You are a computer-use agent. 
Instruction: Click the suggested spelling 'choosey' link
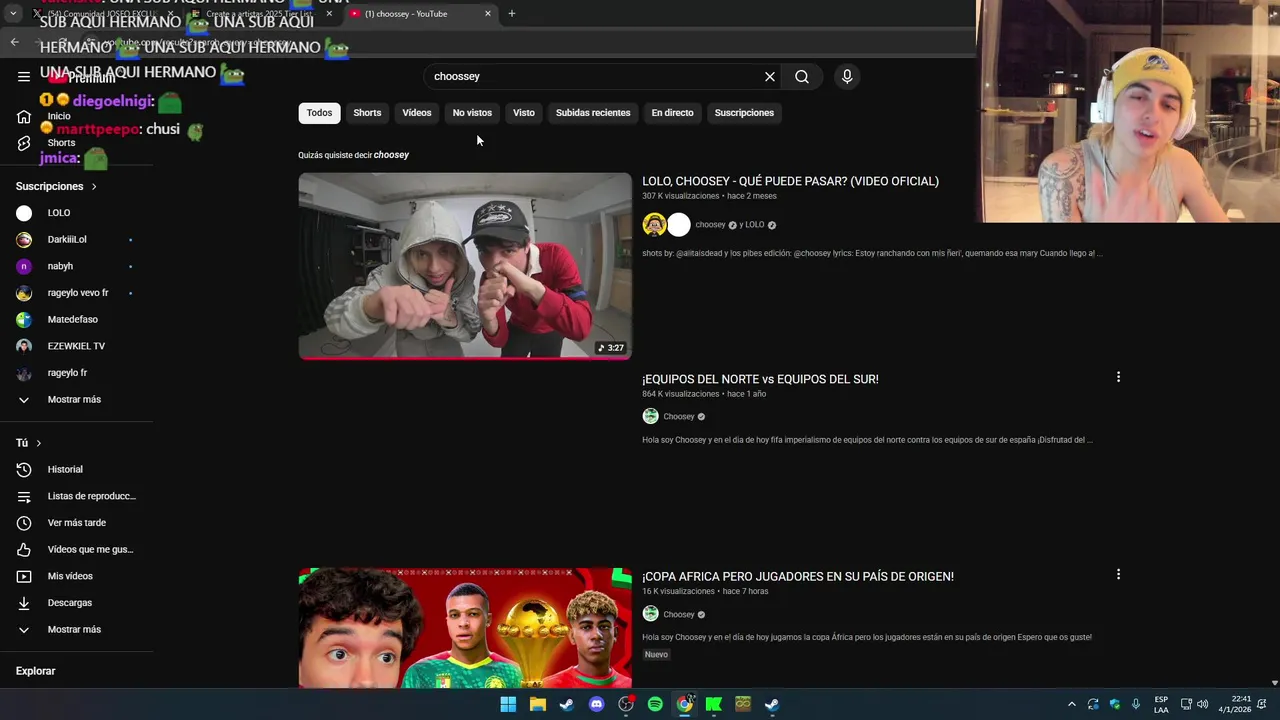[391, 155]
